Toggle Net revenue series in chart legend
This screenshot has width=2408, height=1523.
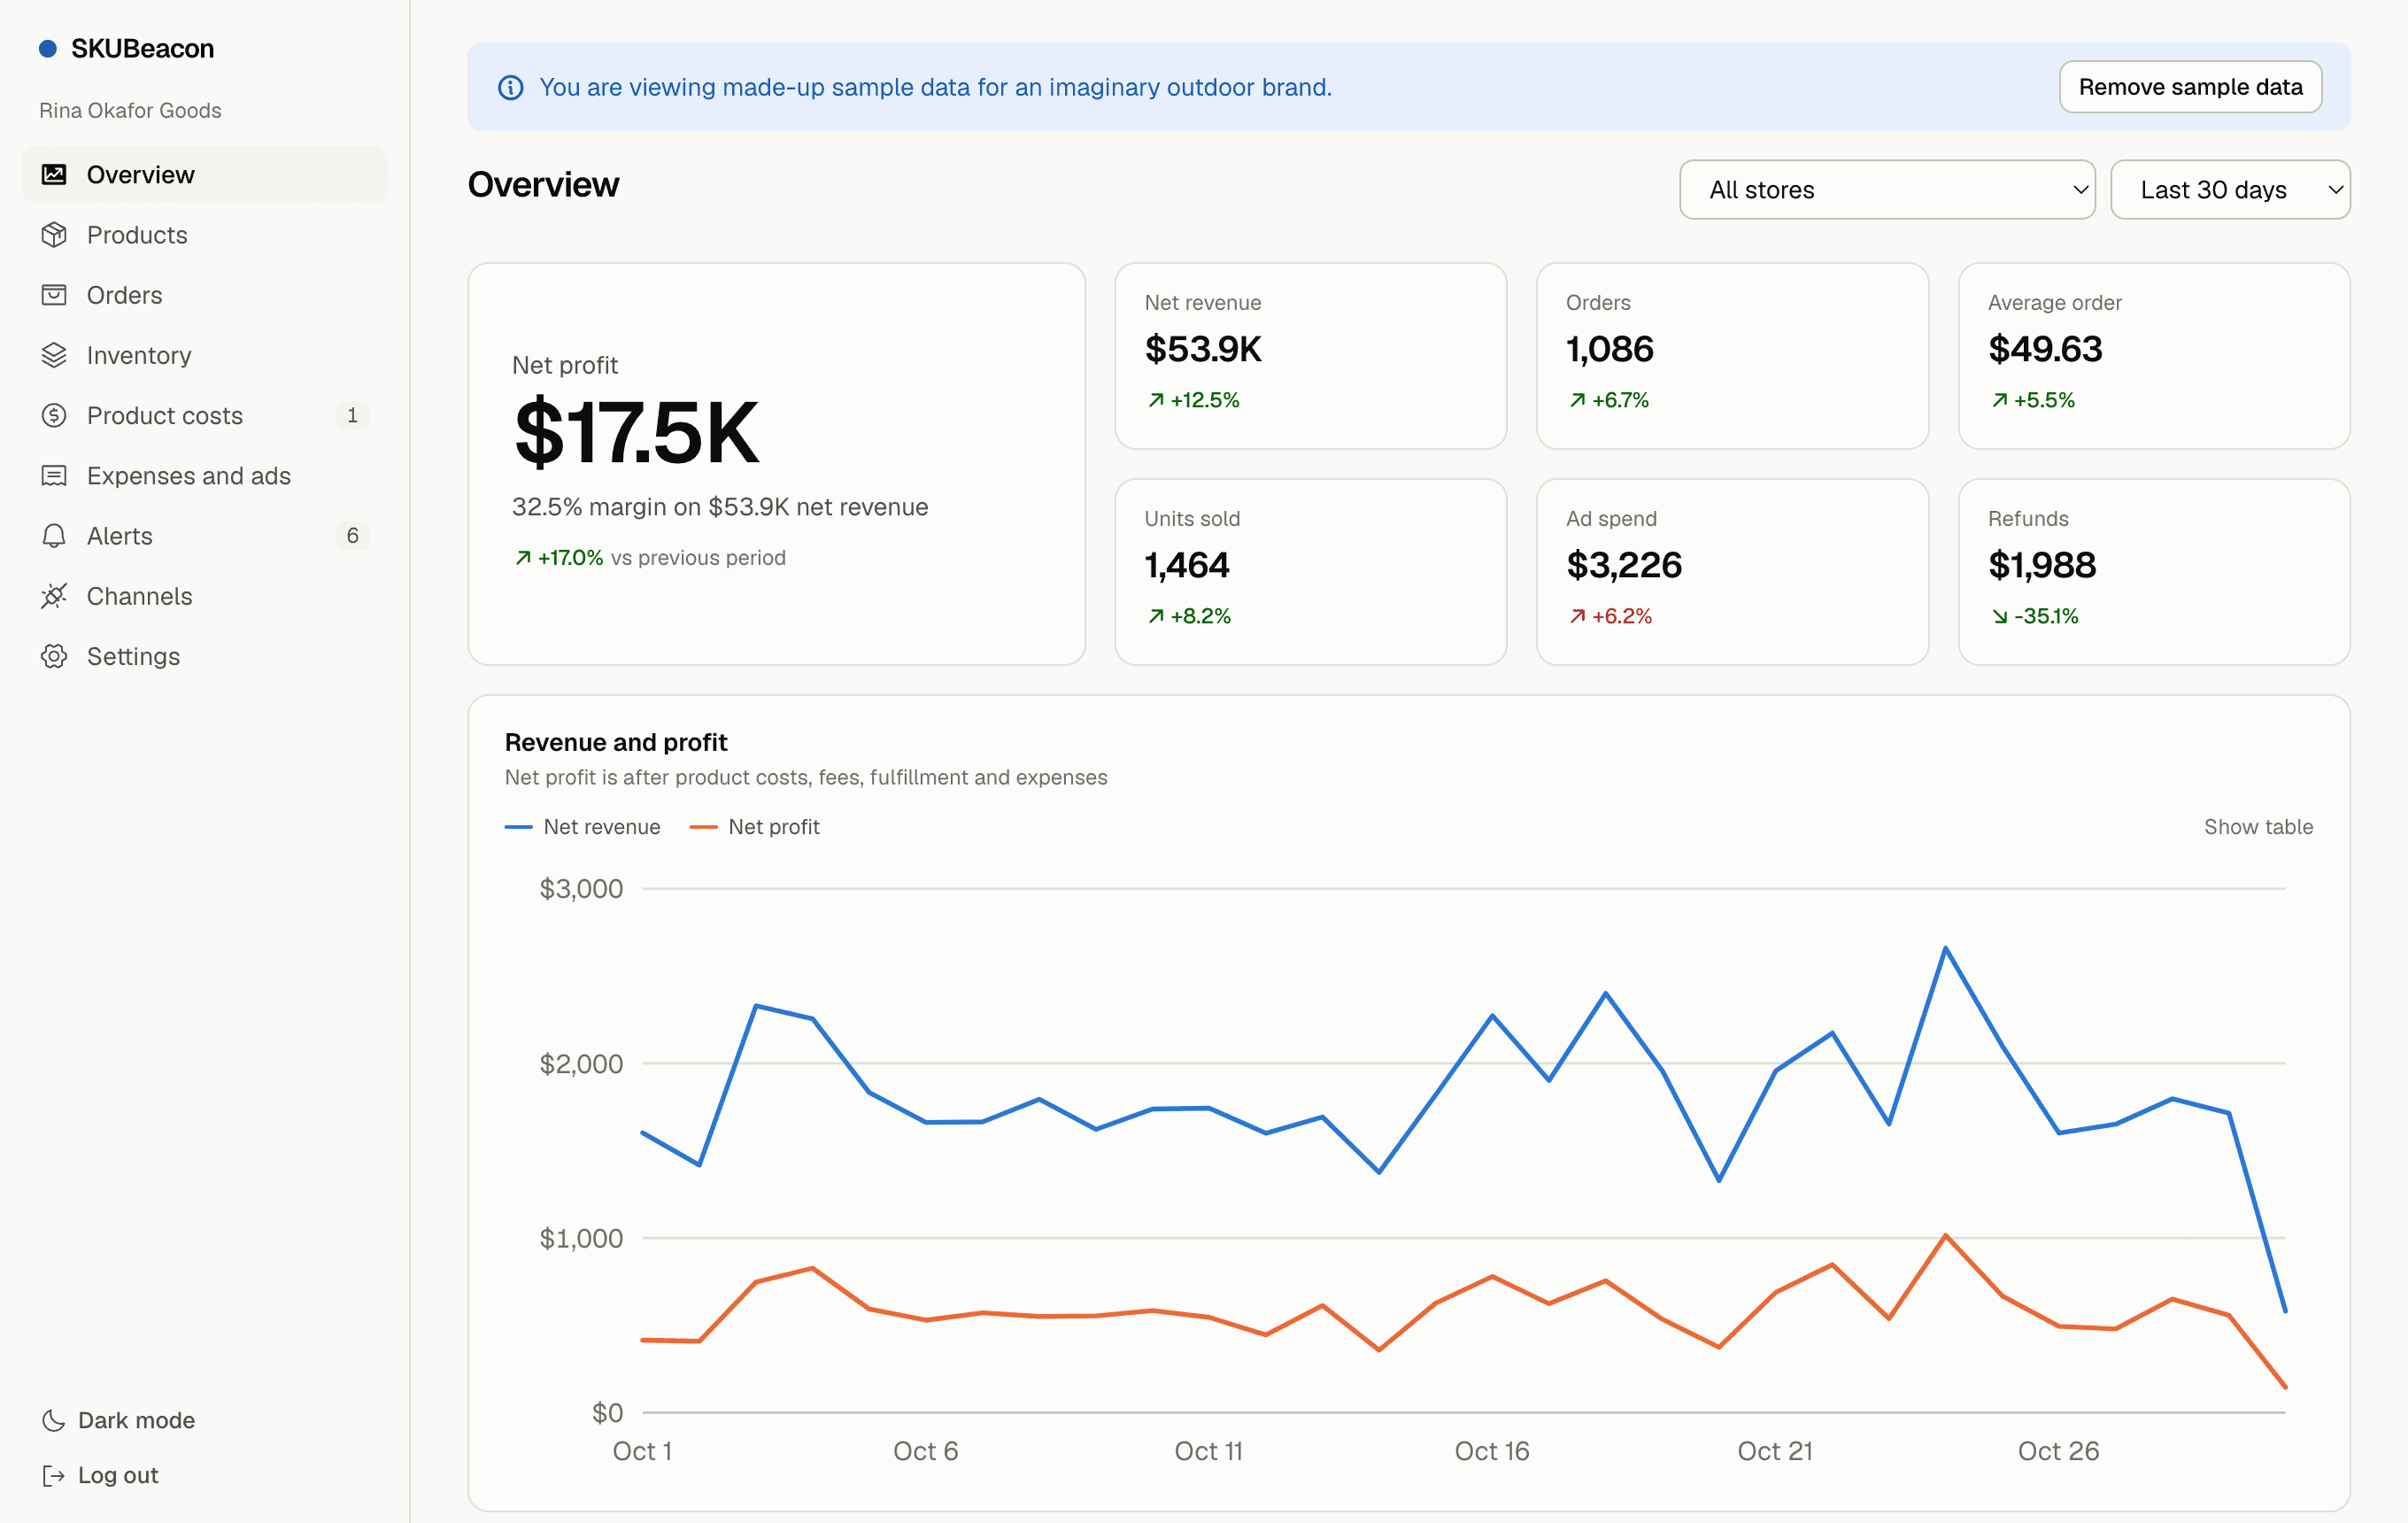coord(582,827)
